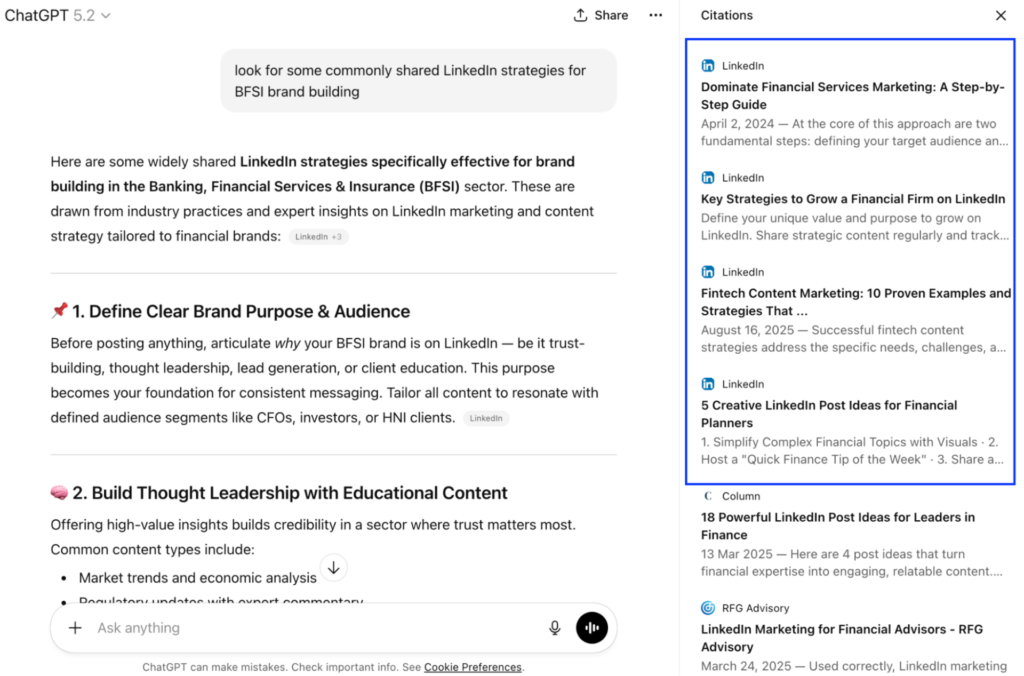Click the LinkedIn favicon beside the first citation

pyautogui.click(x=706, y=65)
